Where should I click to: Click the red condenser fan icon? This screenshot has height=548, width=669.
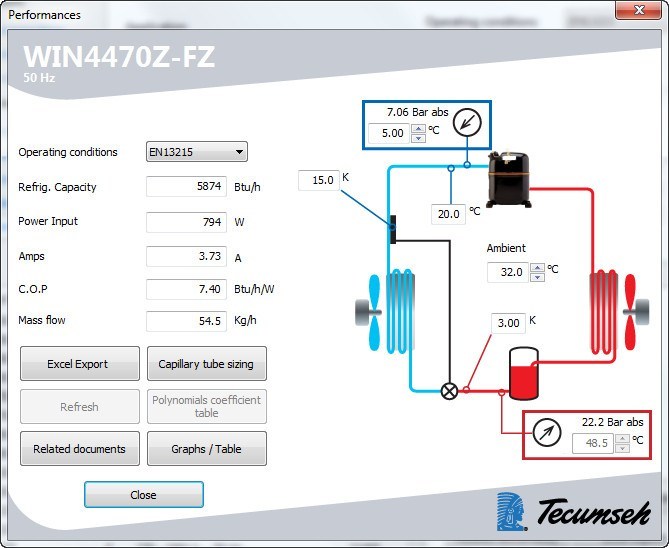[x=635, y=312]
